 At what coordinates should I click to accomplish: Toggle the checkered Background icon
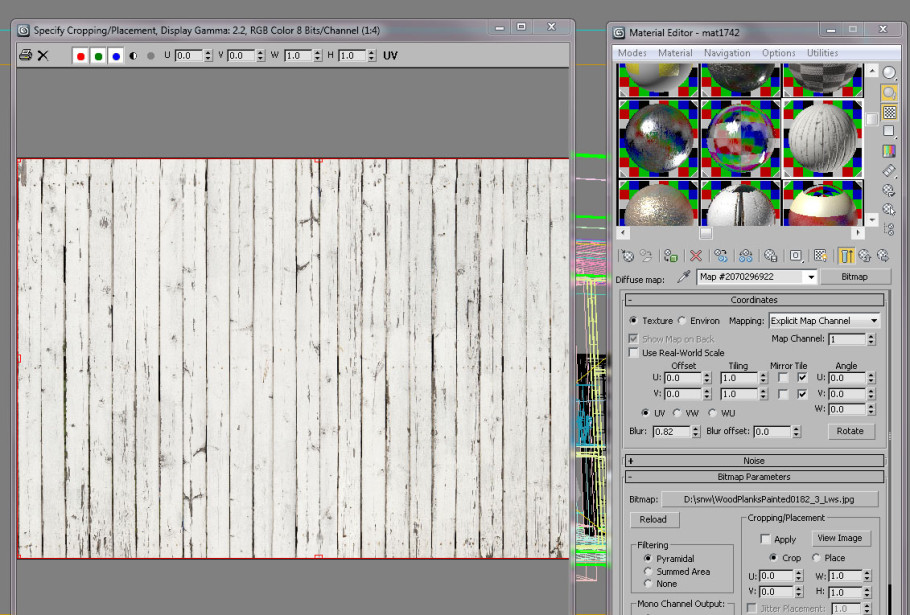[889, 112]
